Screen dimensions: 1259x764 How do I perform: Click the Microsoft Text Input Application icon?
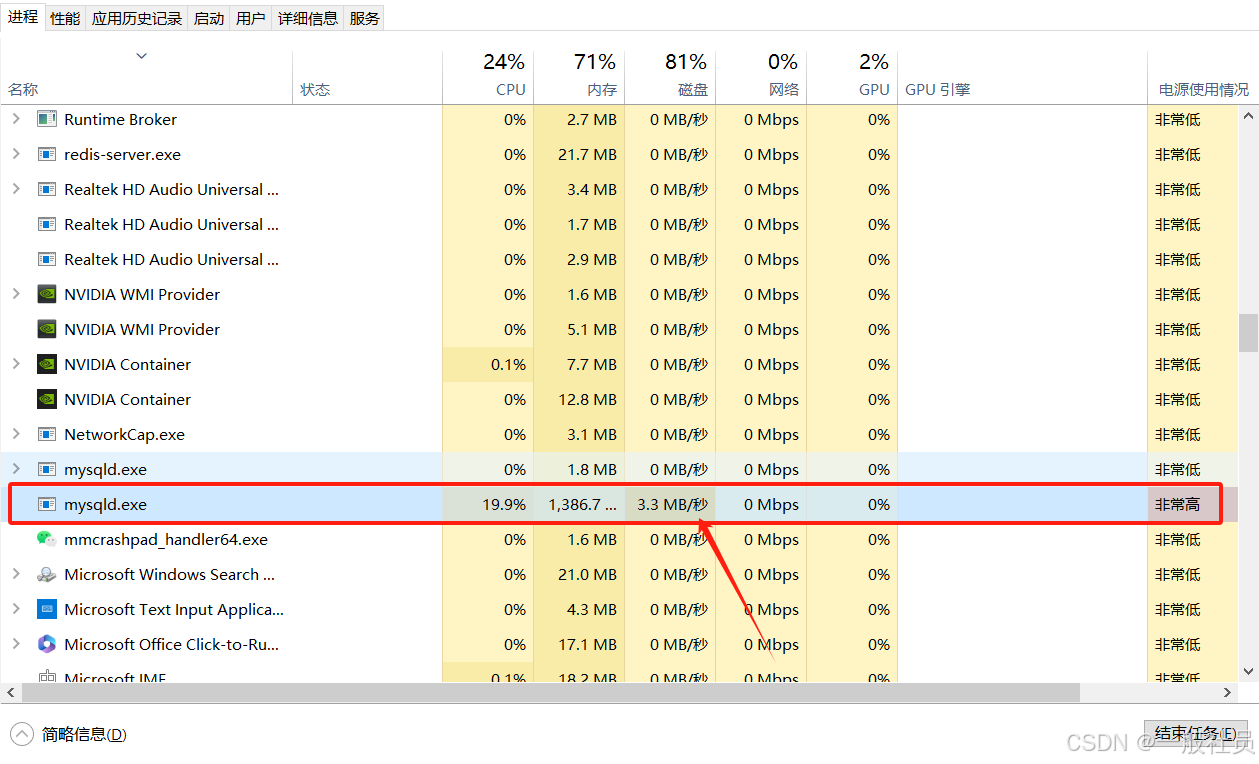47,609
